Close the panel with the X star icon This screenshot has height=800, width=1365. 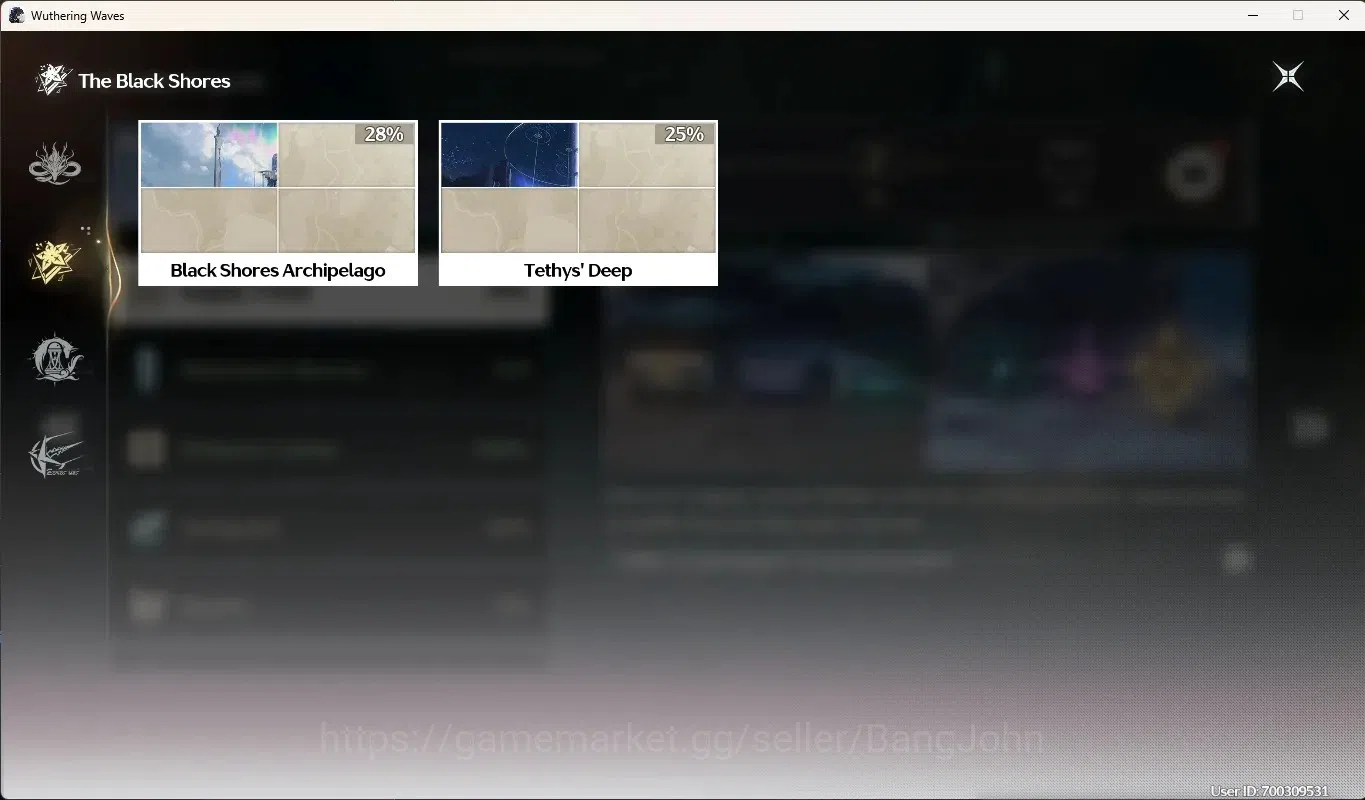coord(1288,77)
